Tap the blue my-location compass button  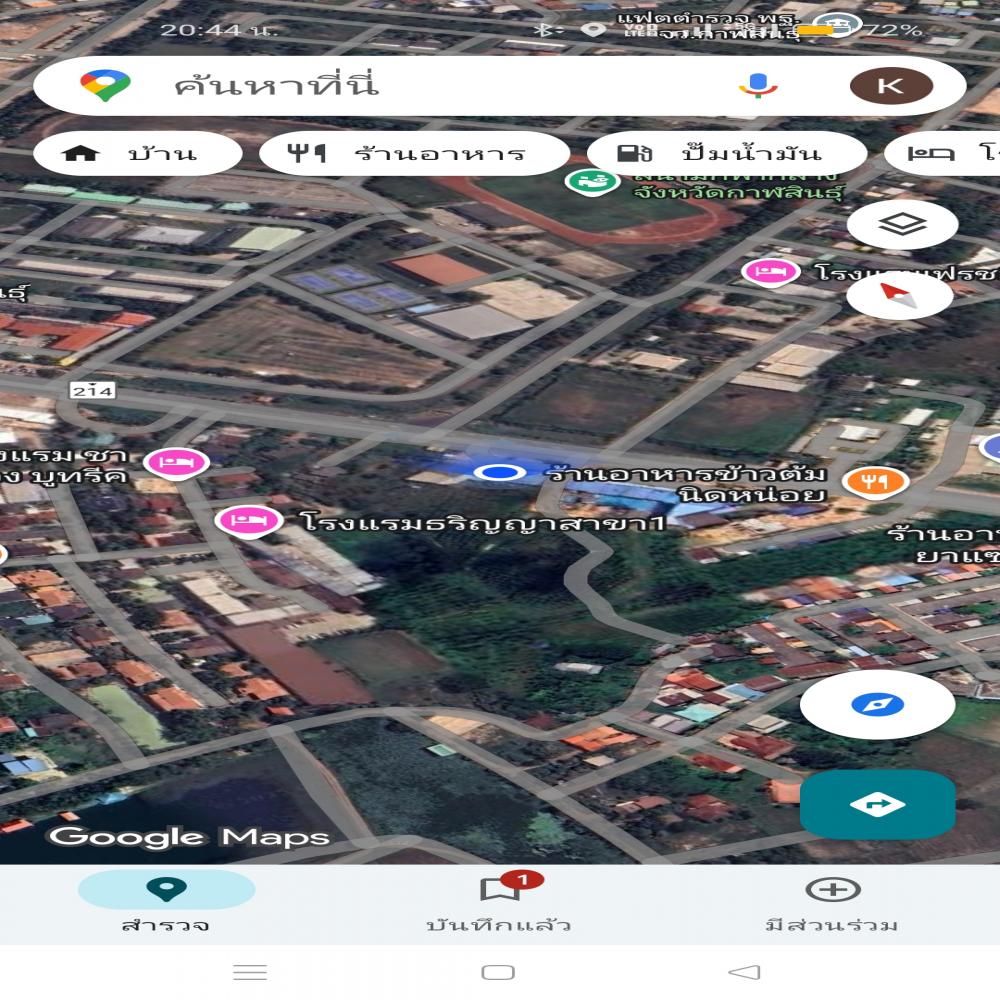pos(877,704)
